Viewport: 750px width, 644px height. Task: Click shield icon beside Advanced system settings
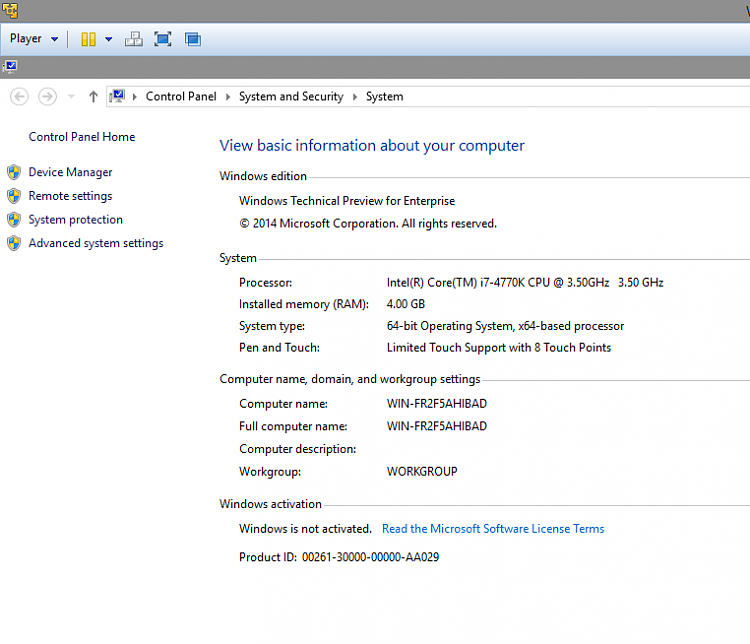coord(14,243)
